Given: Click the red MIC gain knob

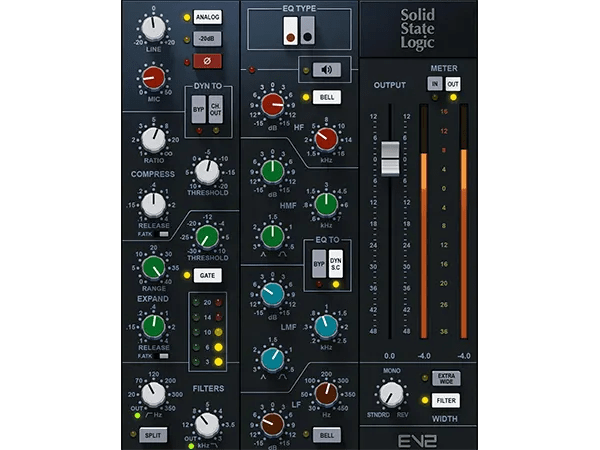Looking at the screenshot, I should (153, 78).
